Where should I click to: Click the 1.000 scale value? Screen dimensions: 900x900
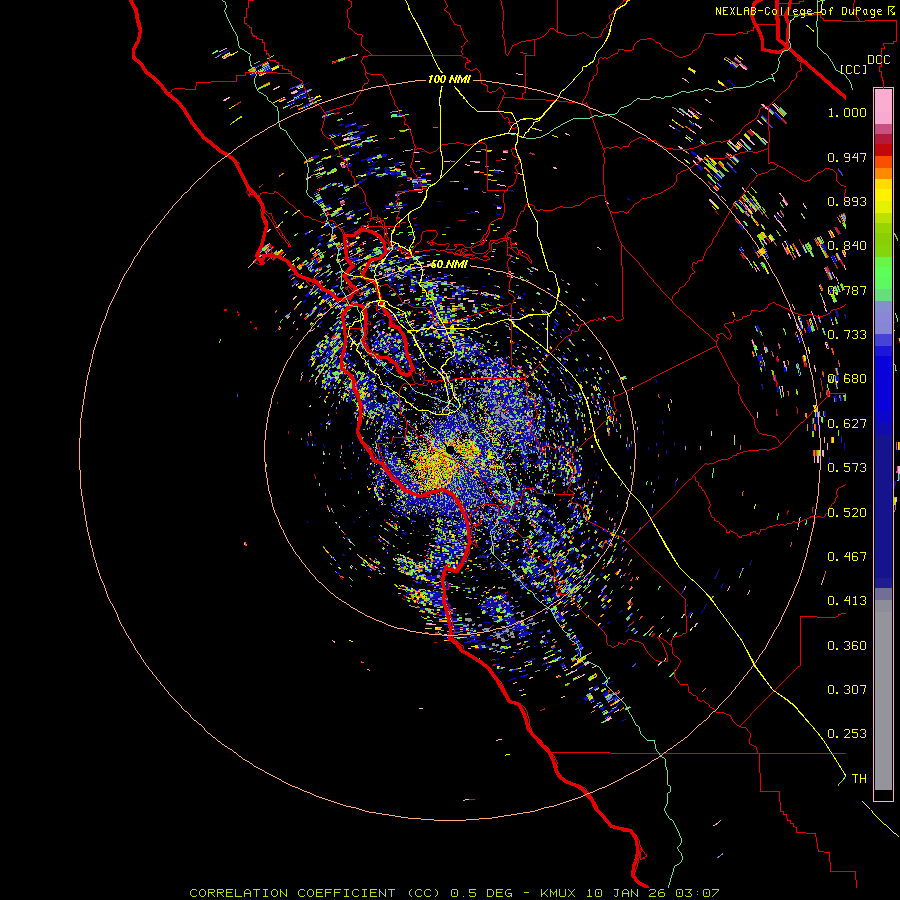[847, 112]
